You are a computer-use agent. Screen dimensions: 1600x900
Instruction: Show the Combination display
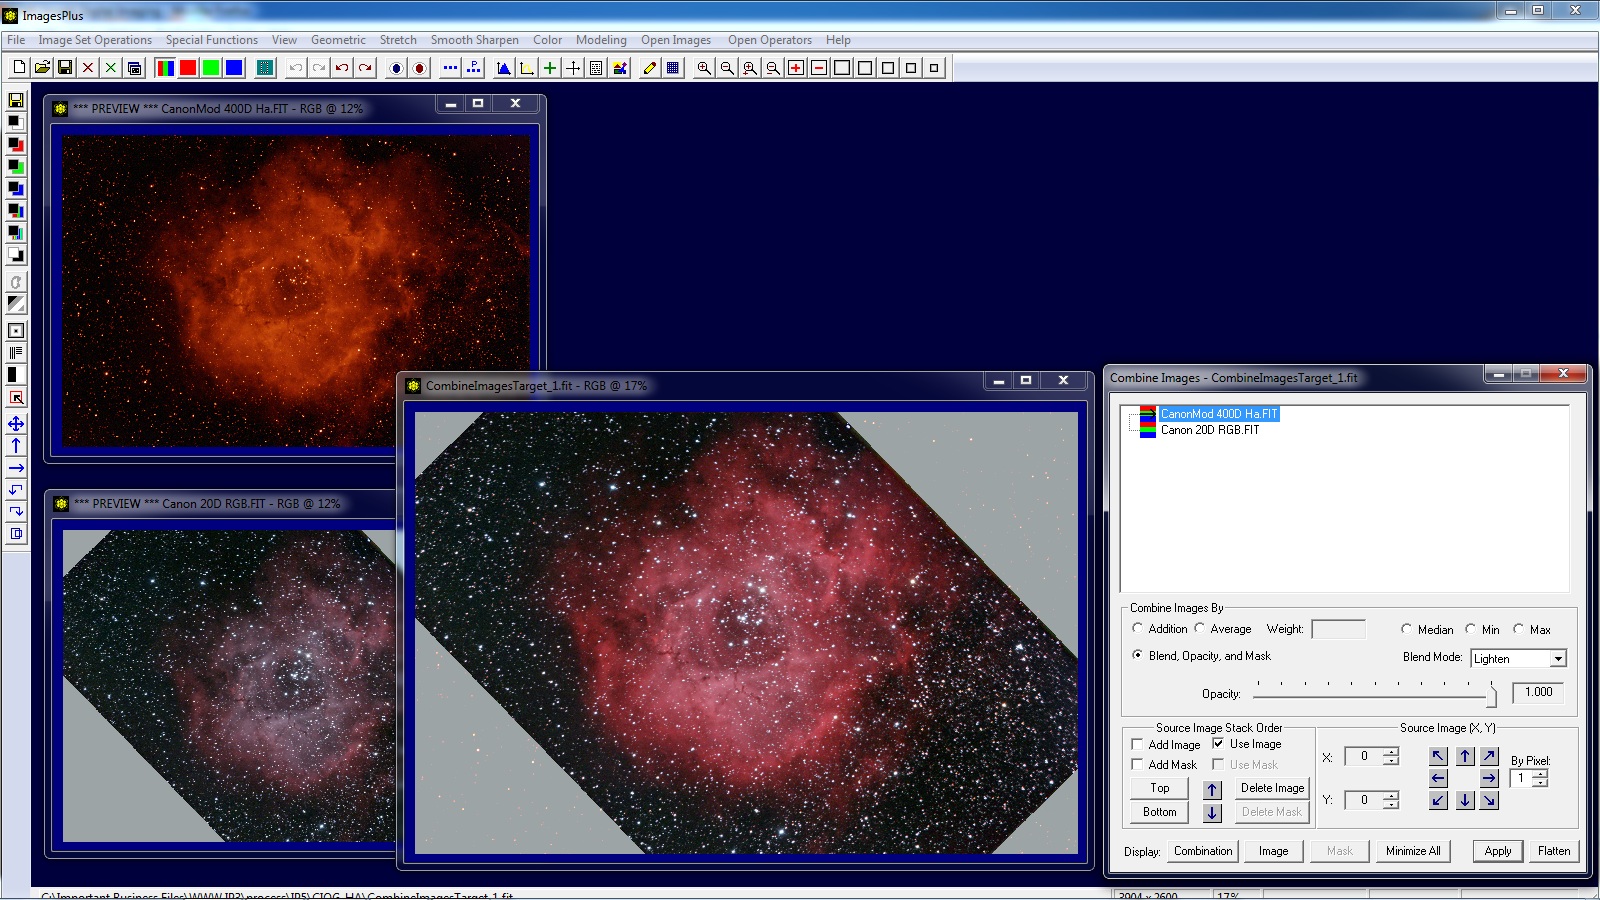(x=1203, y=851)
